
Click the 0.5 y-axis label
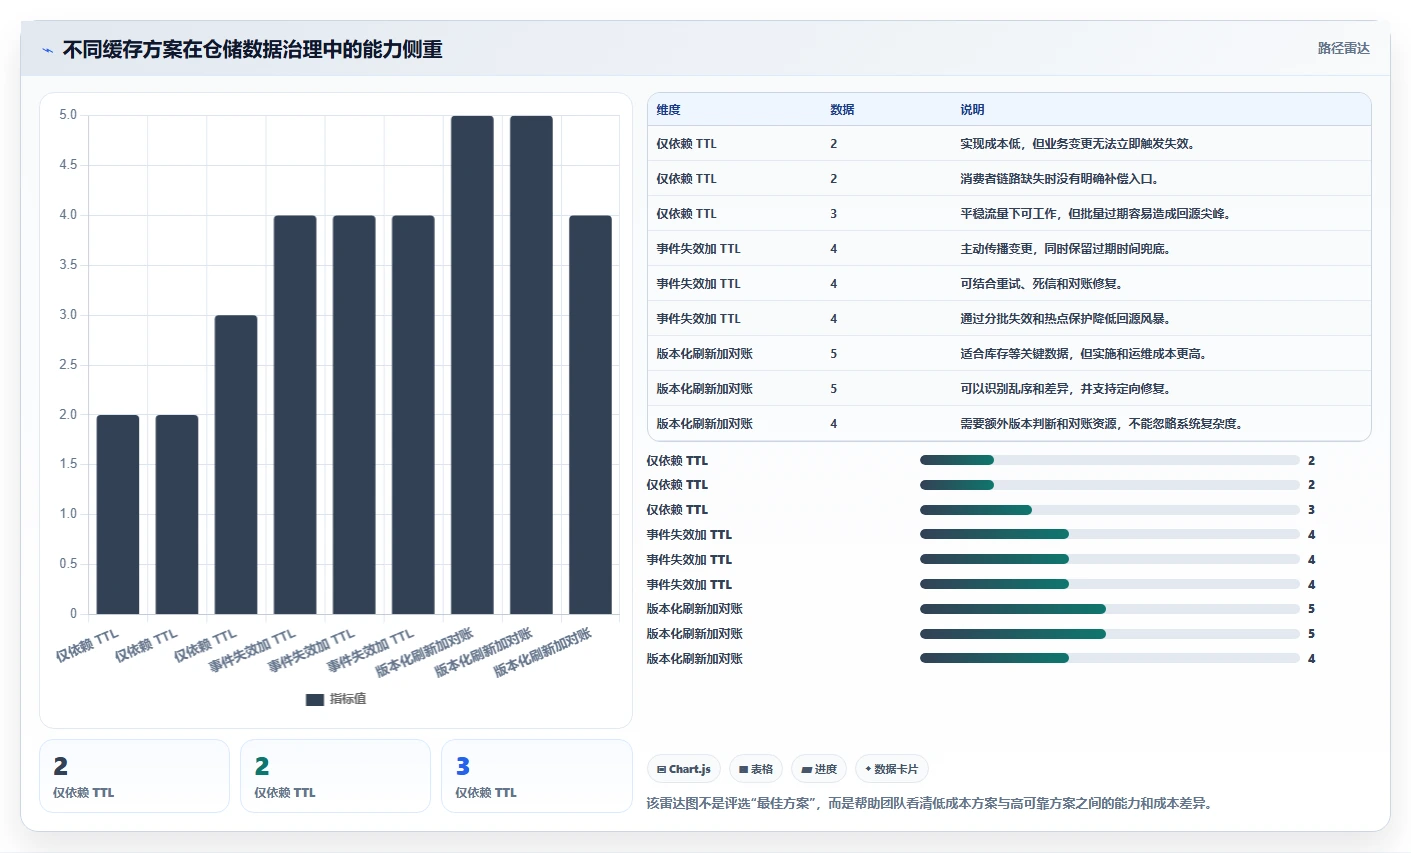point(68,564)
